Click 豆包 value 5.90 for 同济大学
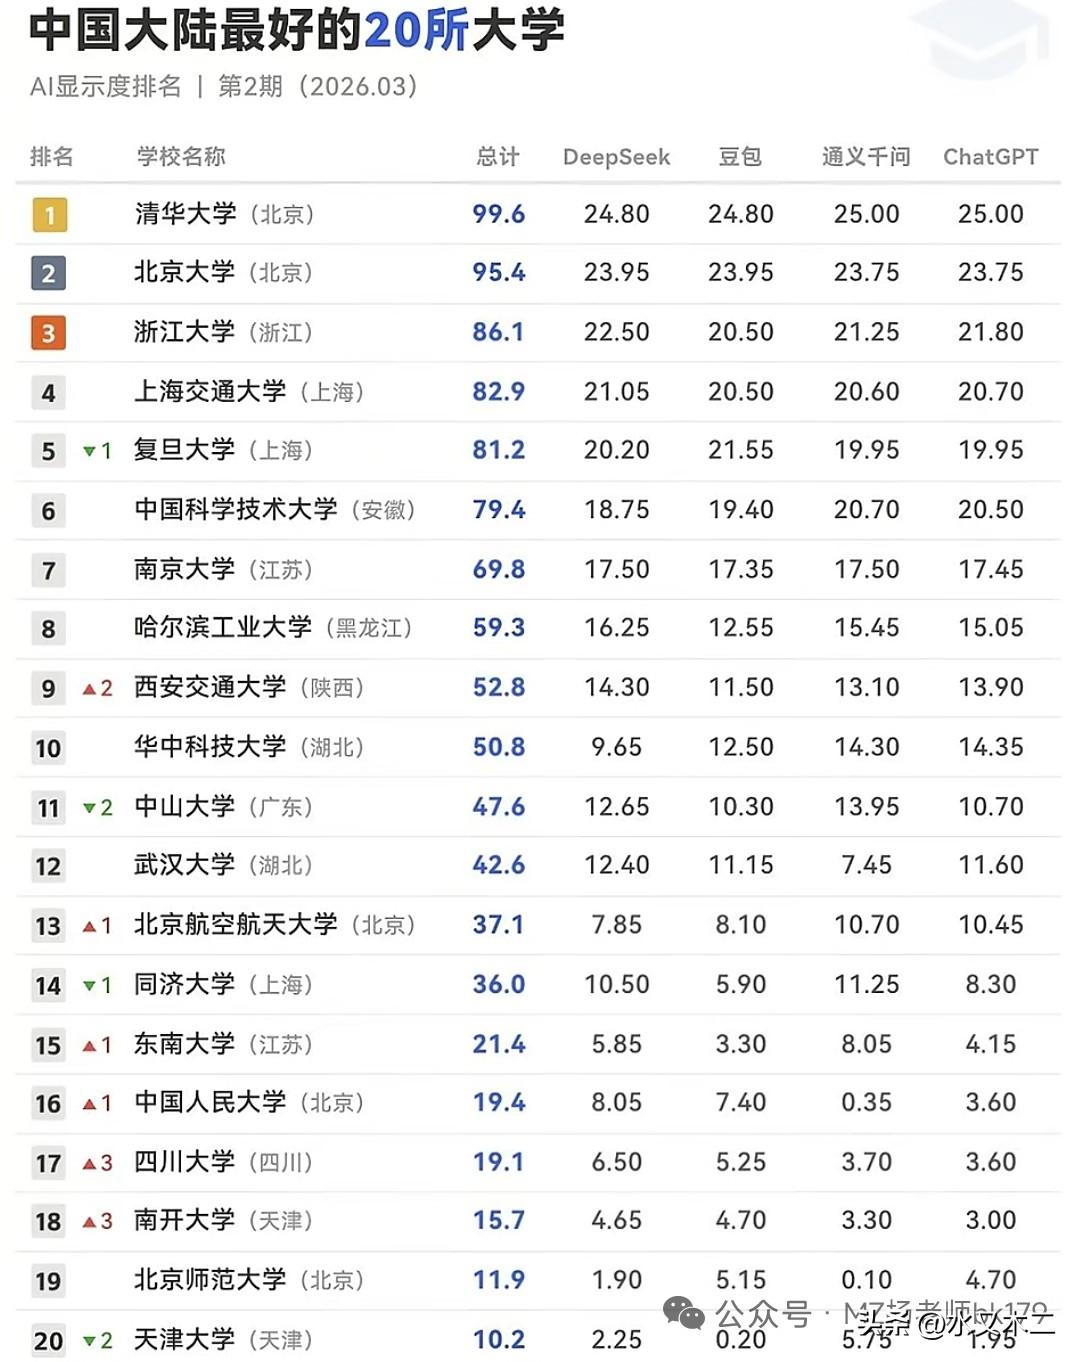The width and height of the screenshot is (1080, 1362). click(741, 984)
